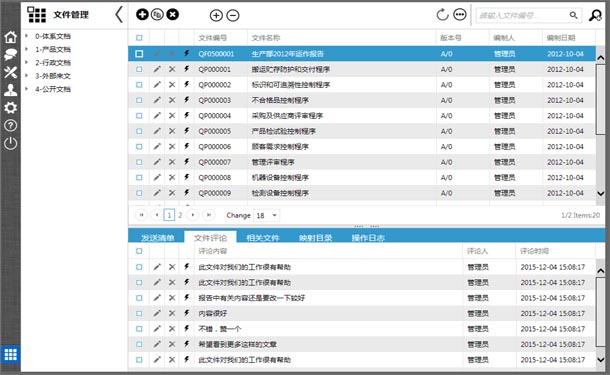The height and width of the screenshot is (375, 610).
Task: Open the advanced search icon at top right
Action: point(595,15)
